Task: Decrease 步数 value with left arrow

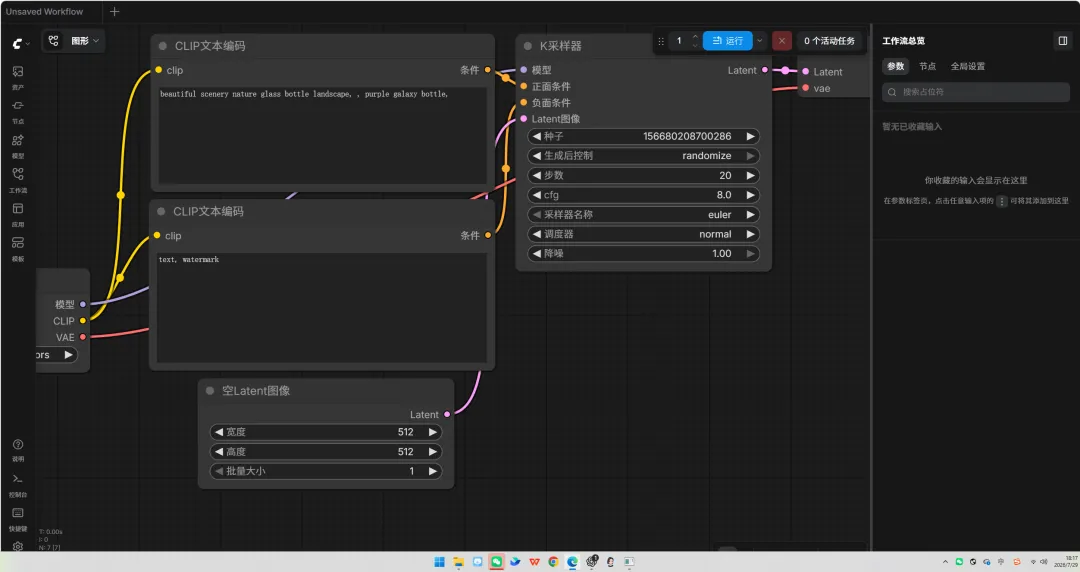Action: pos(537,175)
